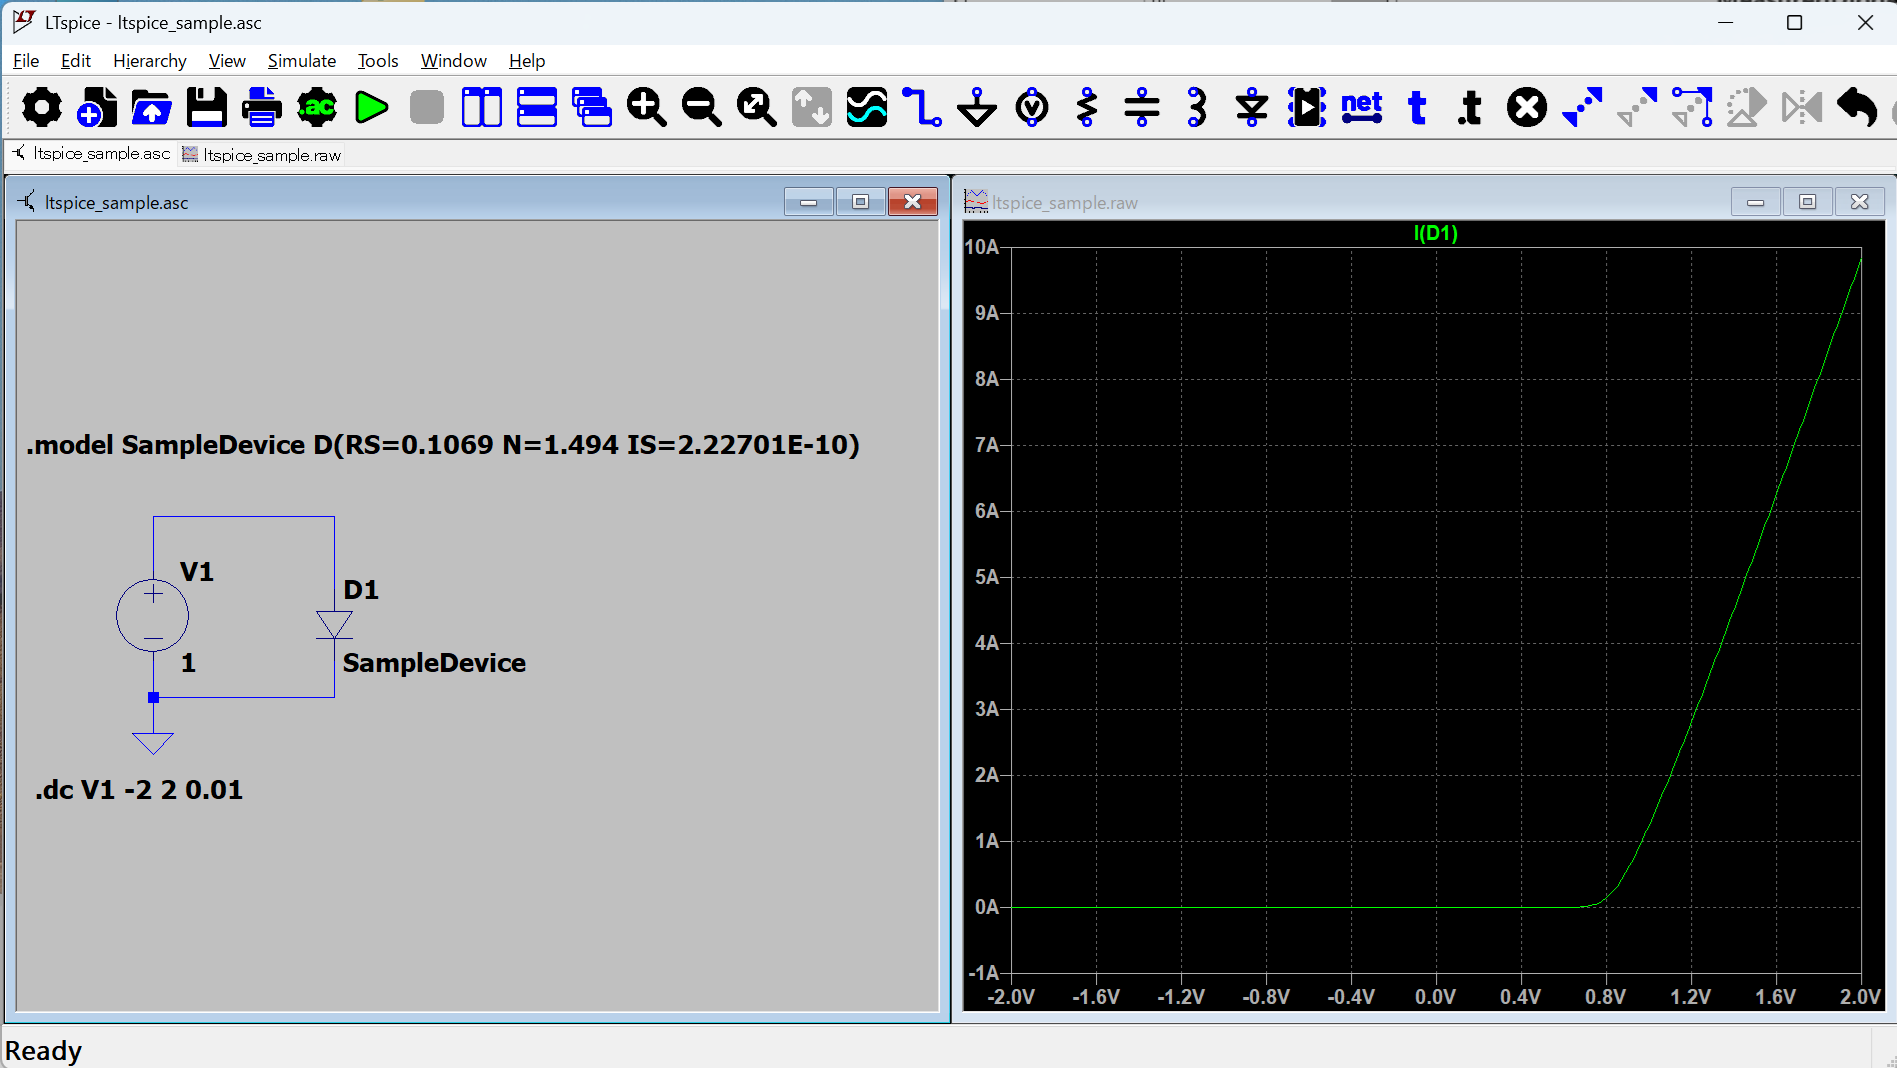Click the I(D1) trace label
Image resolution: width=1897 pixels, height=1068 pixels.
click(1435, 233)
